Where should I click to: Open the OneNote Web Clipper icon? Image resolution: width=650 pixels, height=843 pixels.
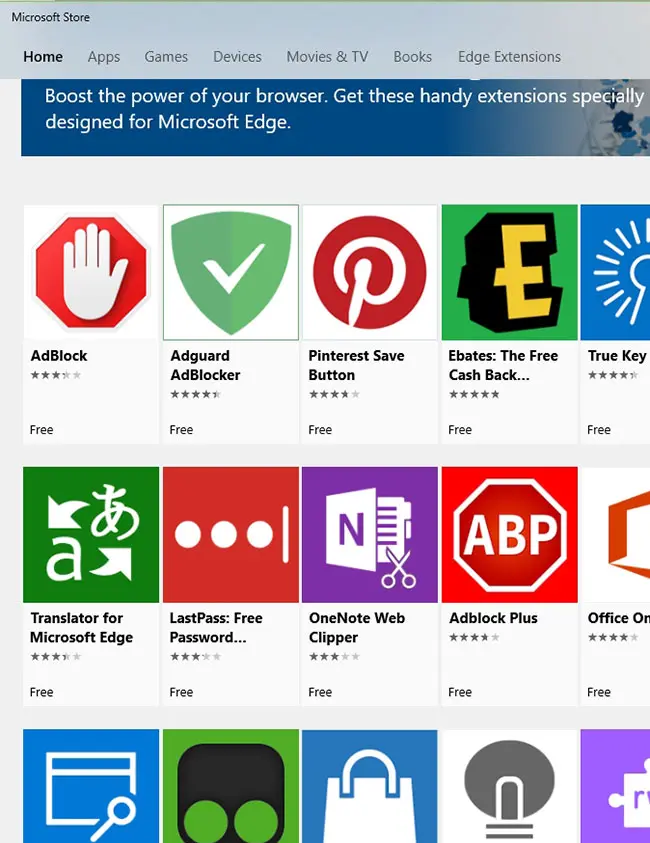click(x=369, y=535)
